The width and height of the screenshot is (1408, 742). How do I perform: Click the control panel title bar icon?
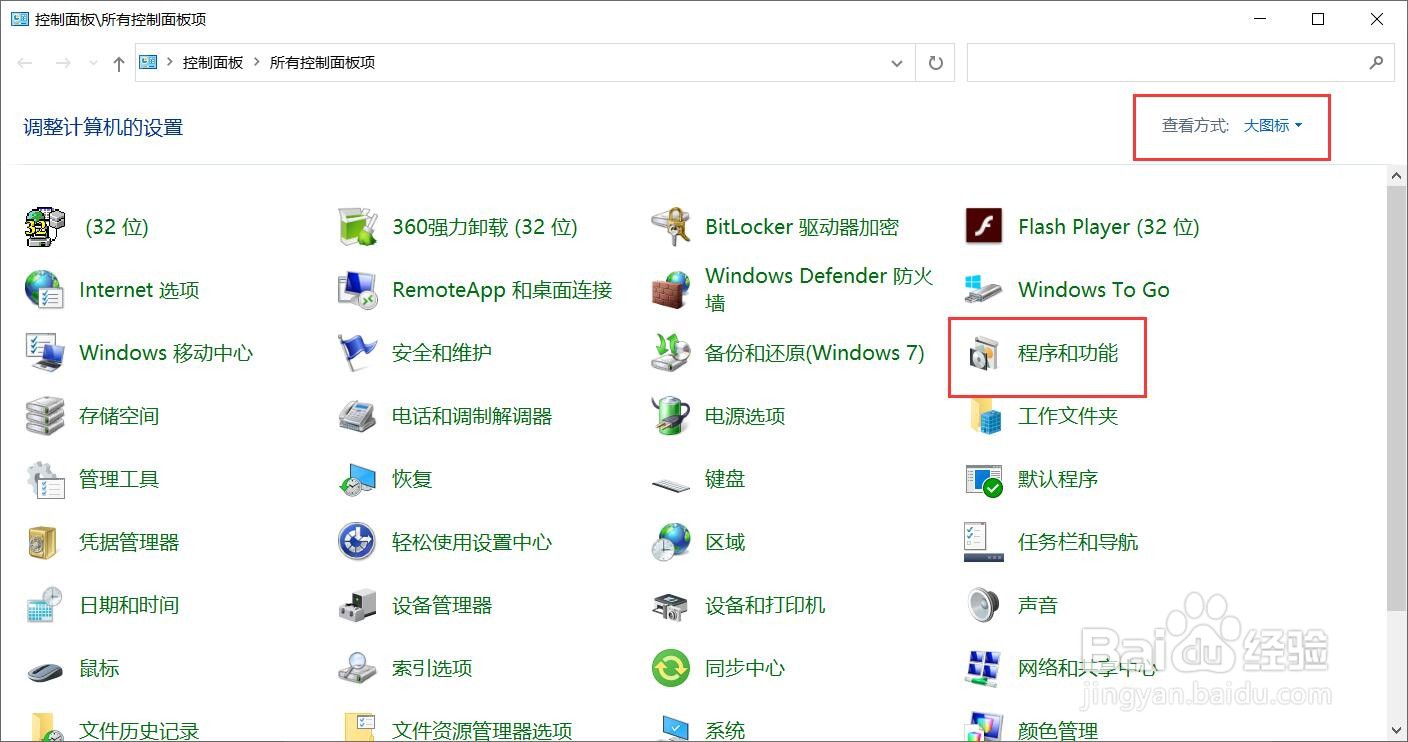(x=19, y=19)
